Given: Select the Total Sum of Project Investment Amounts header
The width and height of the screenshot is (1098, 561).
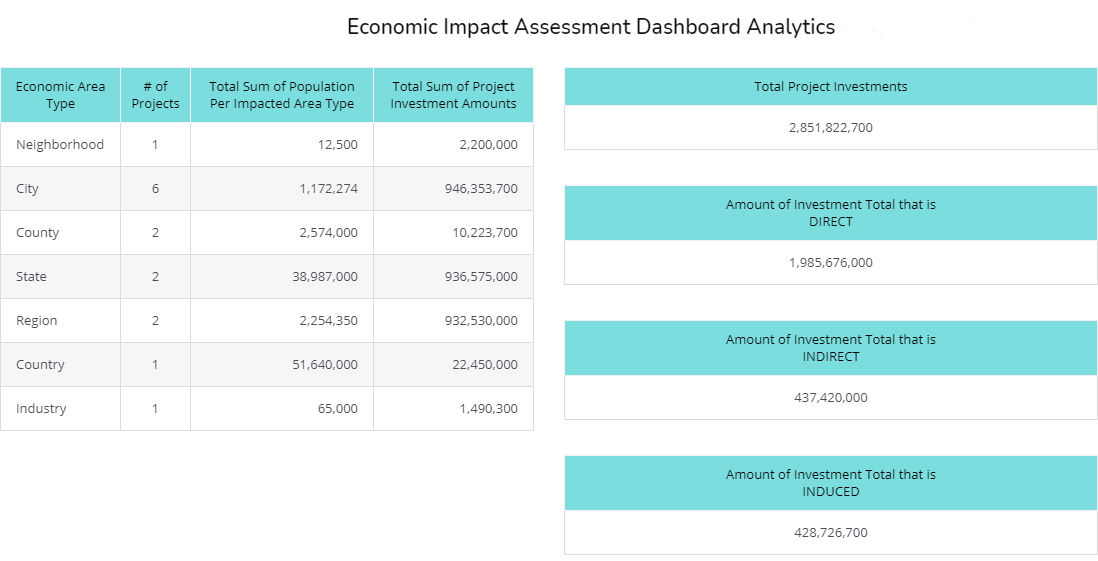Looking at the screenshot, I should pyautogui.click(x=453, y=95).
